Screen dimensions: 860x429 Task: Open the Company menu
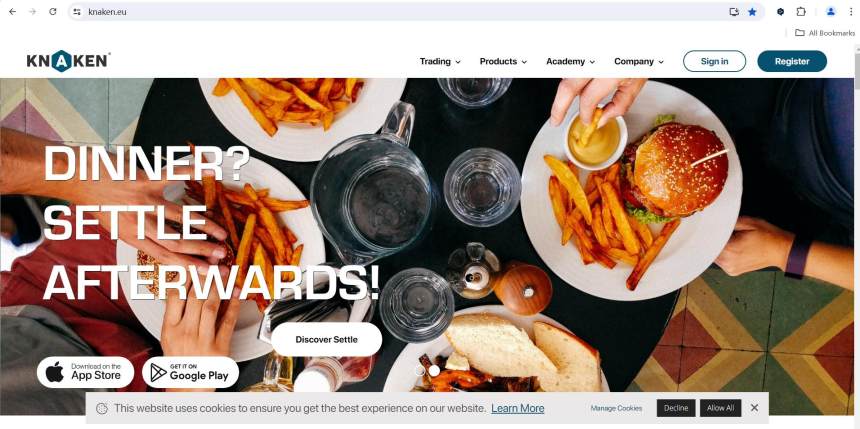click(639, 61)
